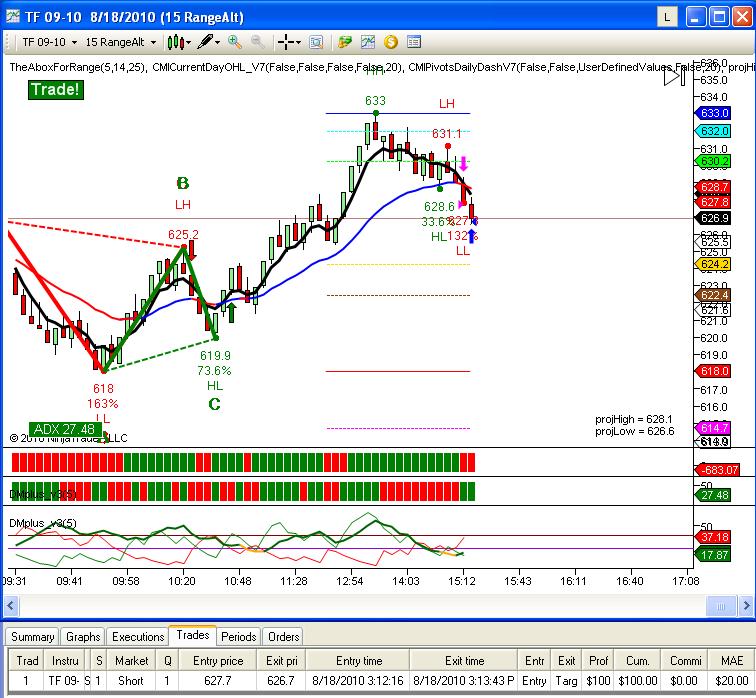Click the cyan 632.0 price marker
Screen dimensions: 756x698
(713, 131)
